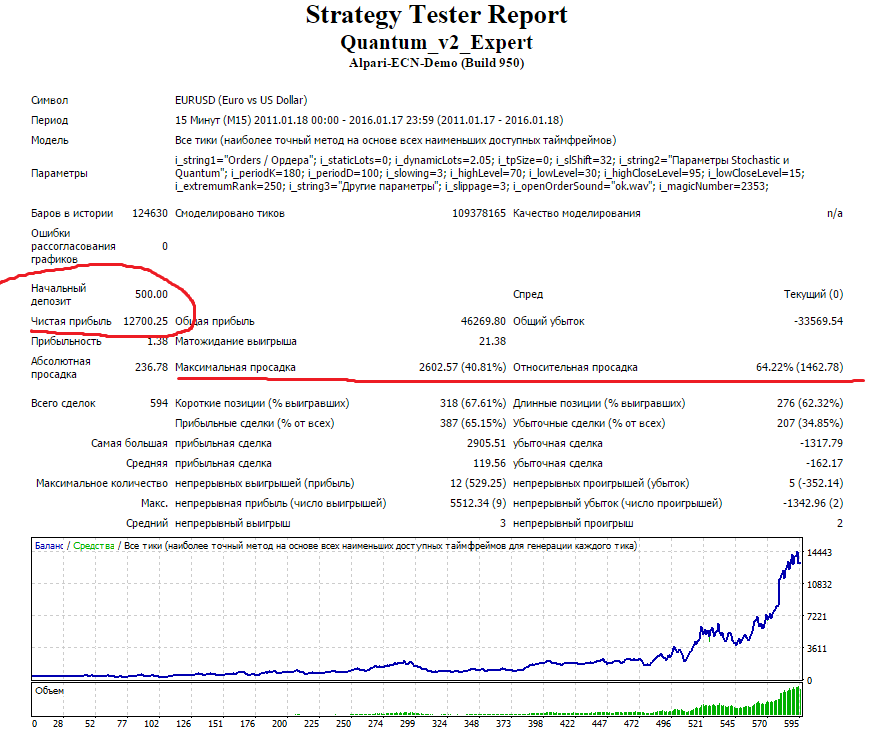
Task: Click the 299 tick on the trade axis
Action: (408, 724)
